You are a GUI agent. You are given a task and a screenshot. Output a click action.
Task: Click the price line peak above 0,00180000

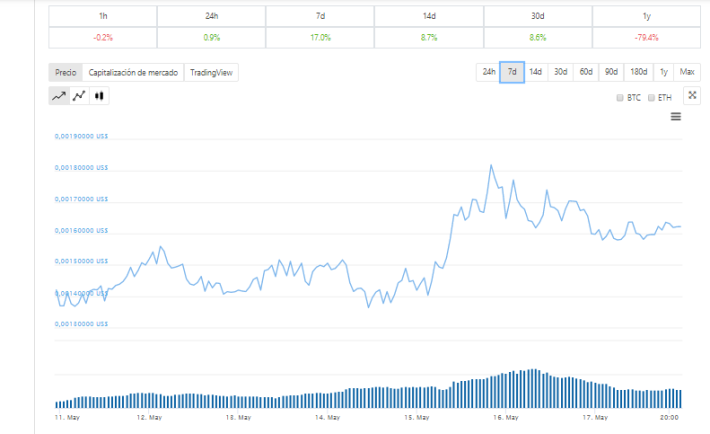click(x=491, y=165)
